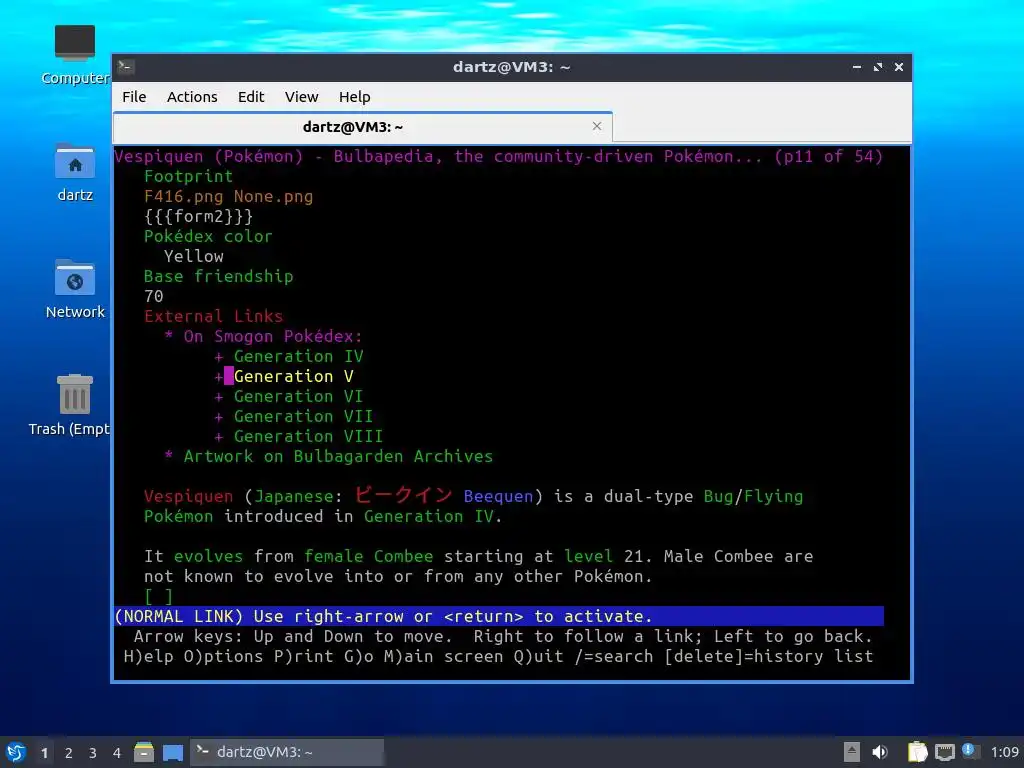Image resolution: width=1024 pixels, height=768 pixels.
Task: Click the Flying type link
Action: 773,496
